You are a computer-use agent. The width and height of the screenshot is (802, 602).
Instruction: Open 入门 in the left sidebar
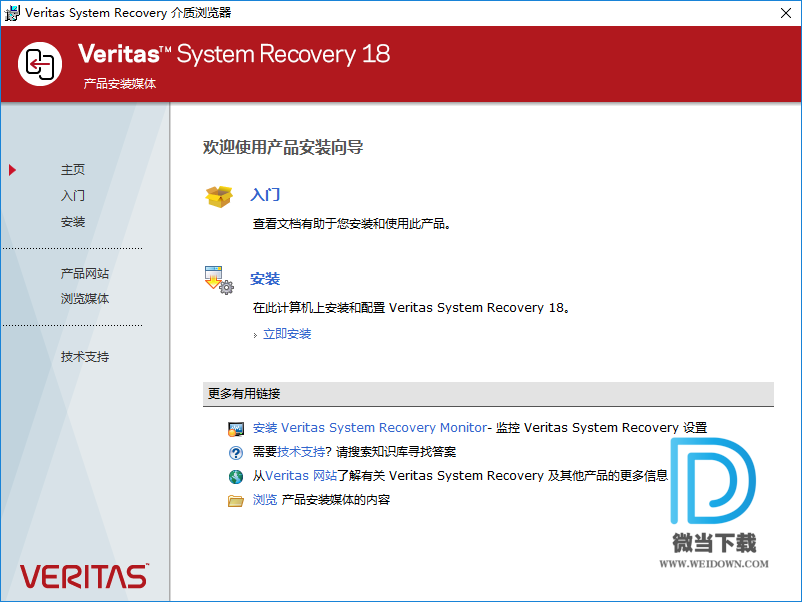tap(73, 196)
